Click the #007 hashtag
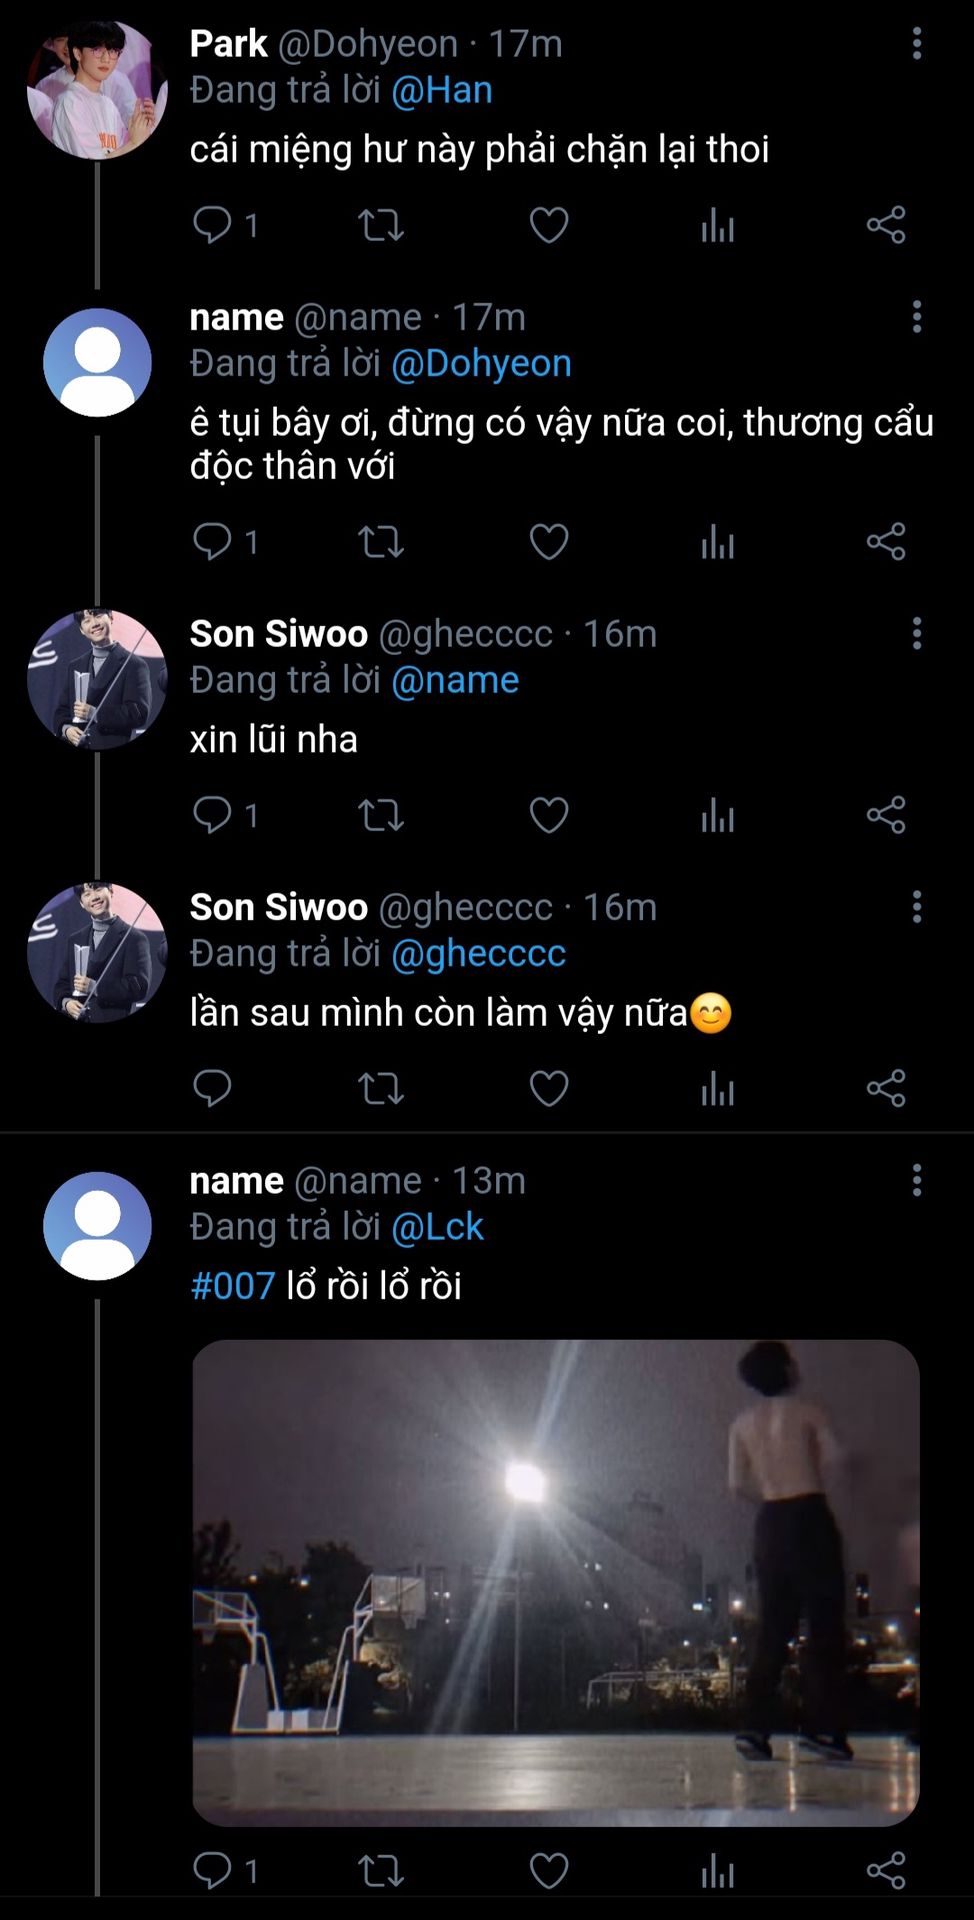Image resolution: width=974 pixels, height=1920 pixels. point(232,1286)
